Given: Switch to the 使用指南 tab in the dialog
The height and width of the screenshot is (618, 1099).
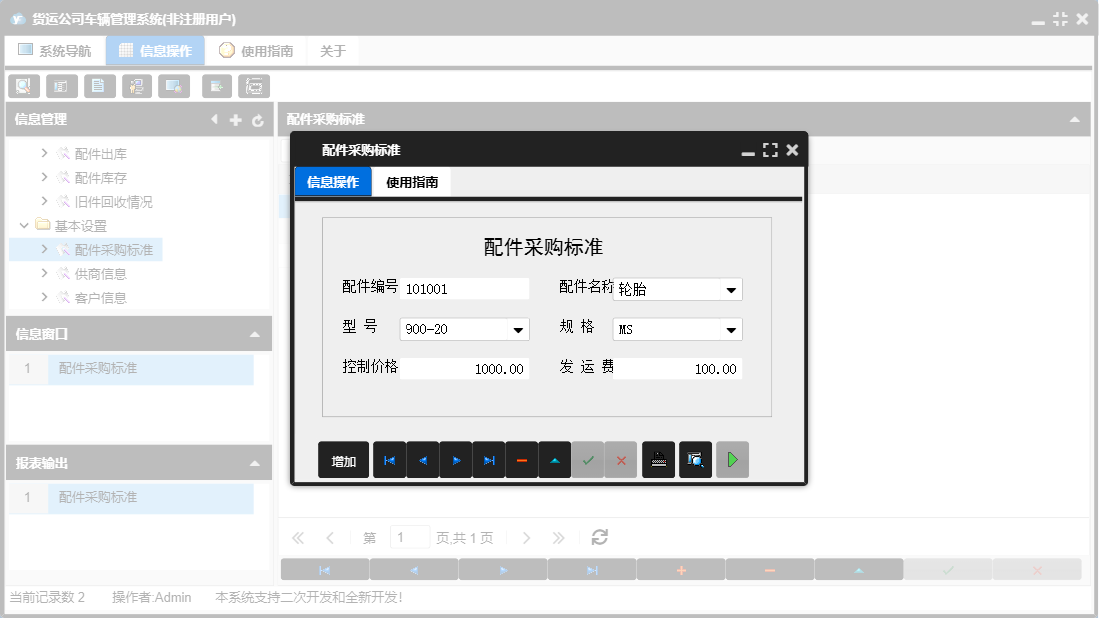Looking at the screenshot, I should [410, 183].
